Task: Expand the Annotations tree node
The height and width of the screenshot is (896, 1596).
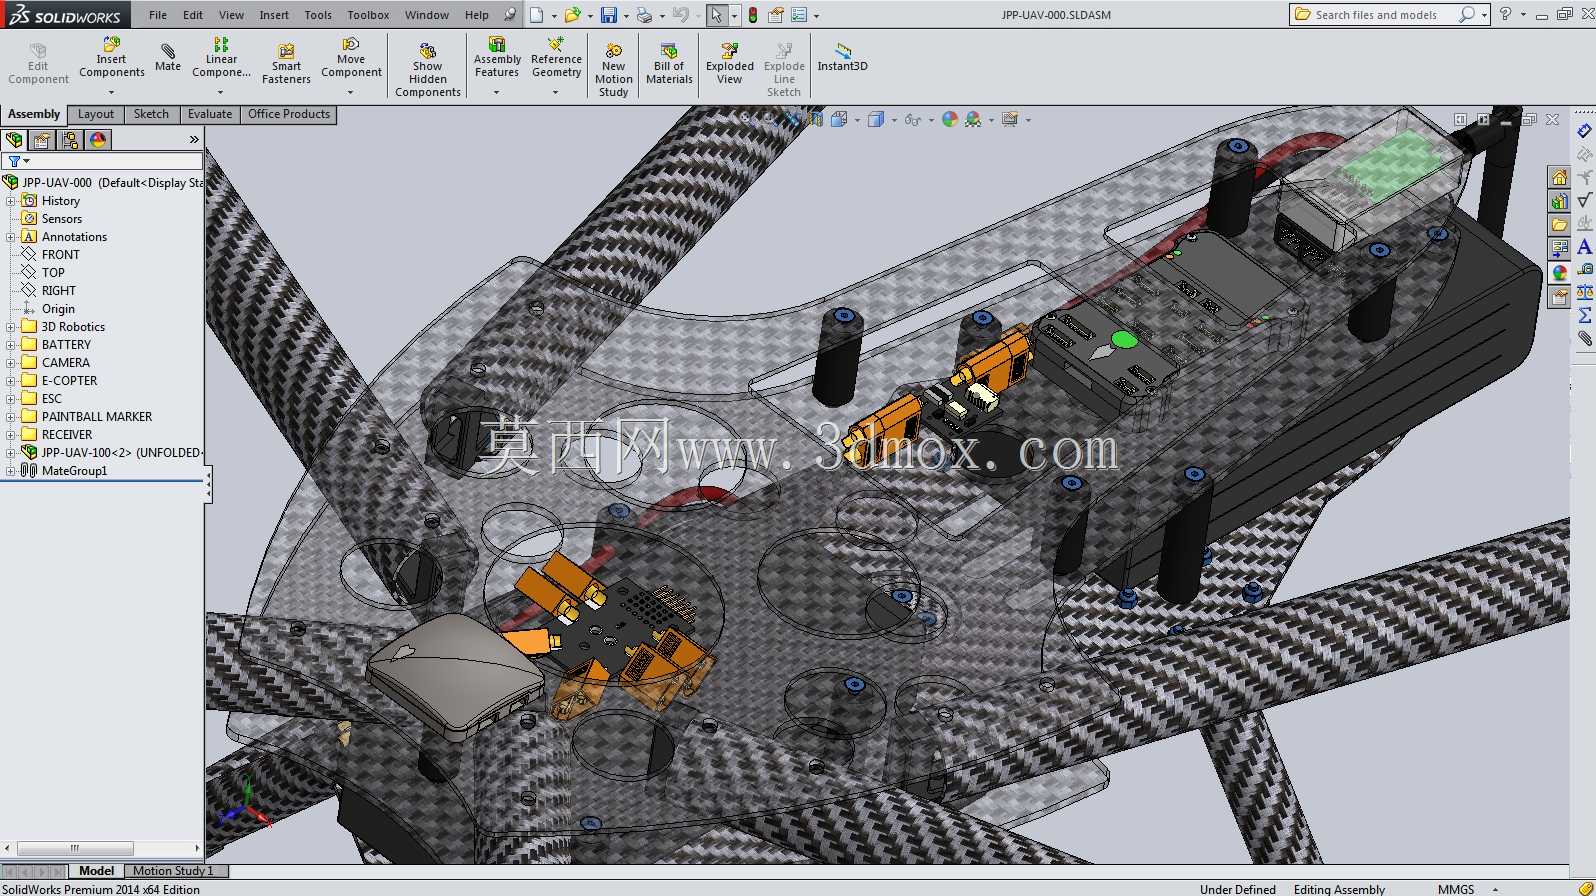Action: click(x=10, y=237)
